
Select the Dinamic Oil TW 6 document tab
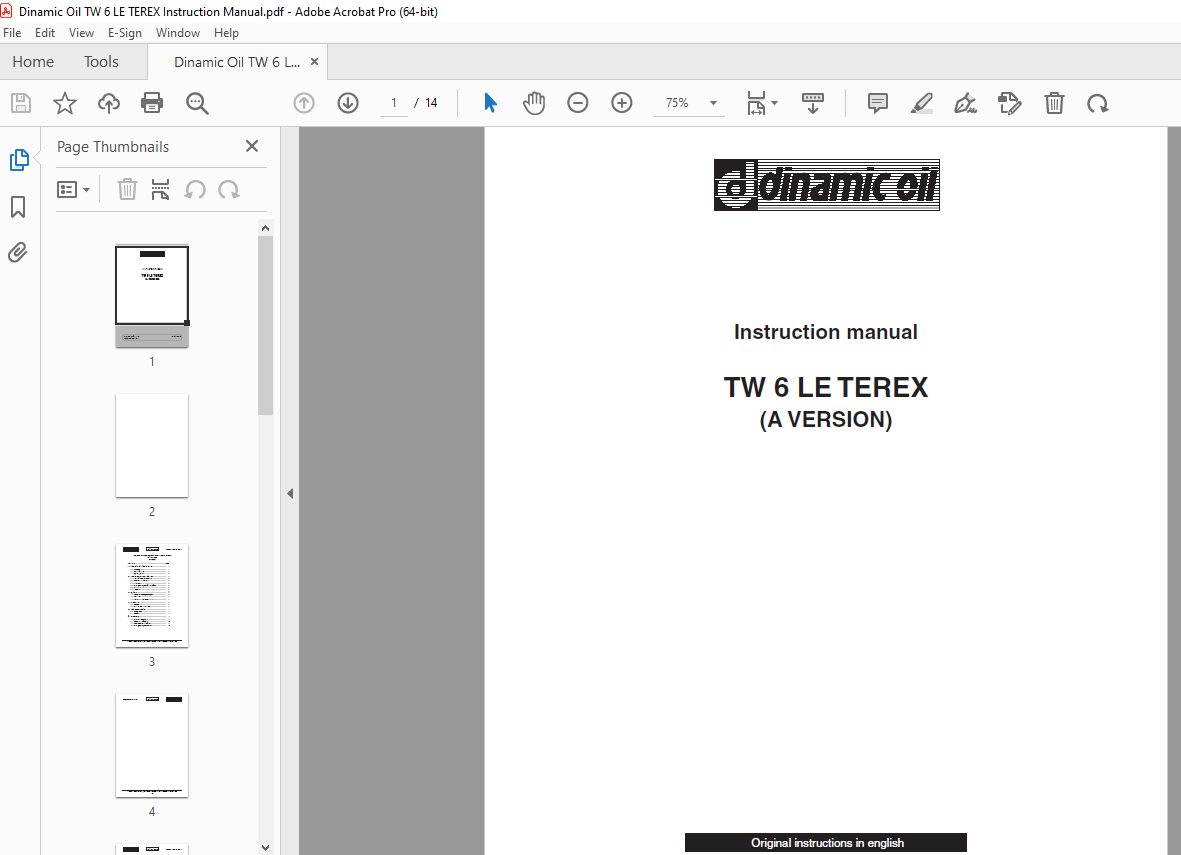point(237,62)
